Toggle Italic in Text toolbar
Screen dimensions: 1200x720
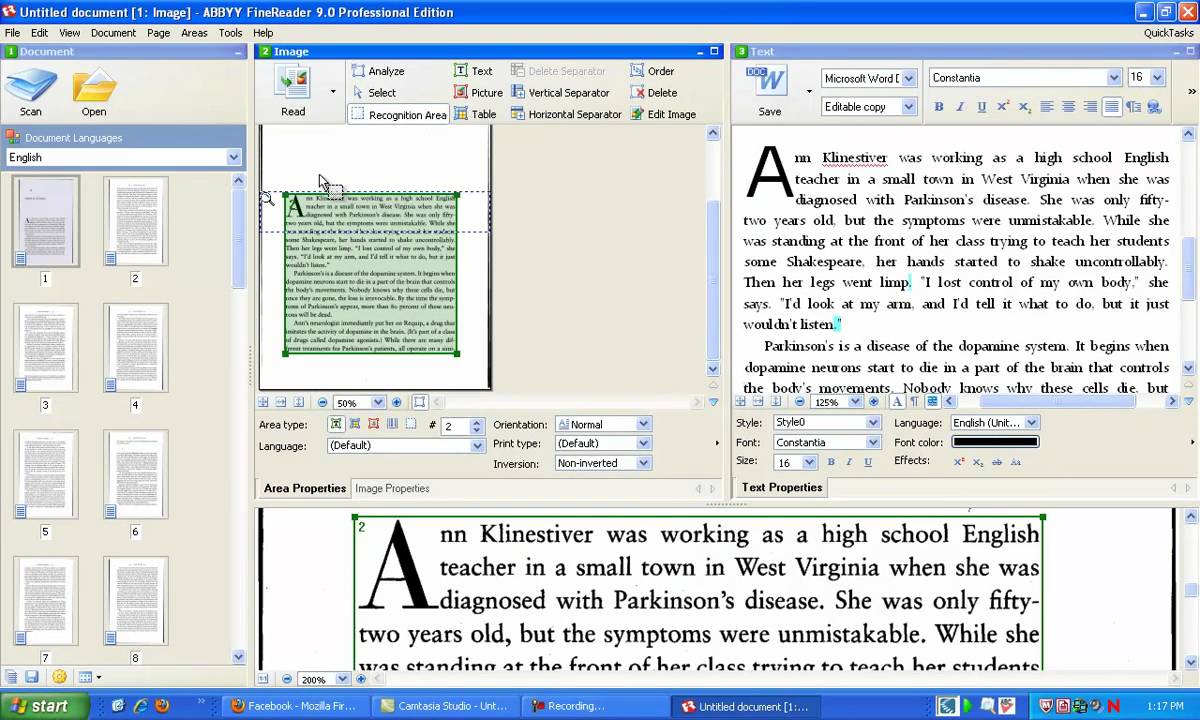tap(960, 107)
